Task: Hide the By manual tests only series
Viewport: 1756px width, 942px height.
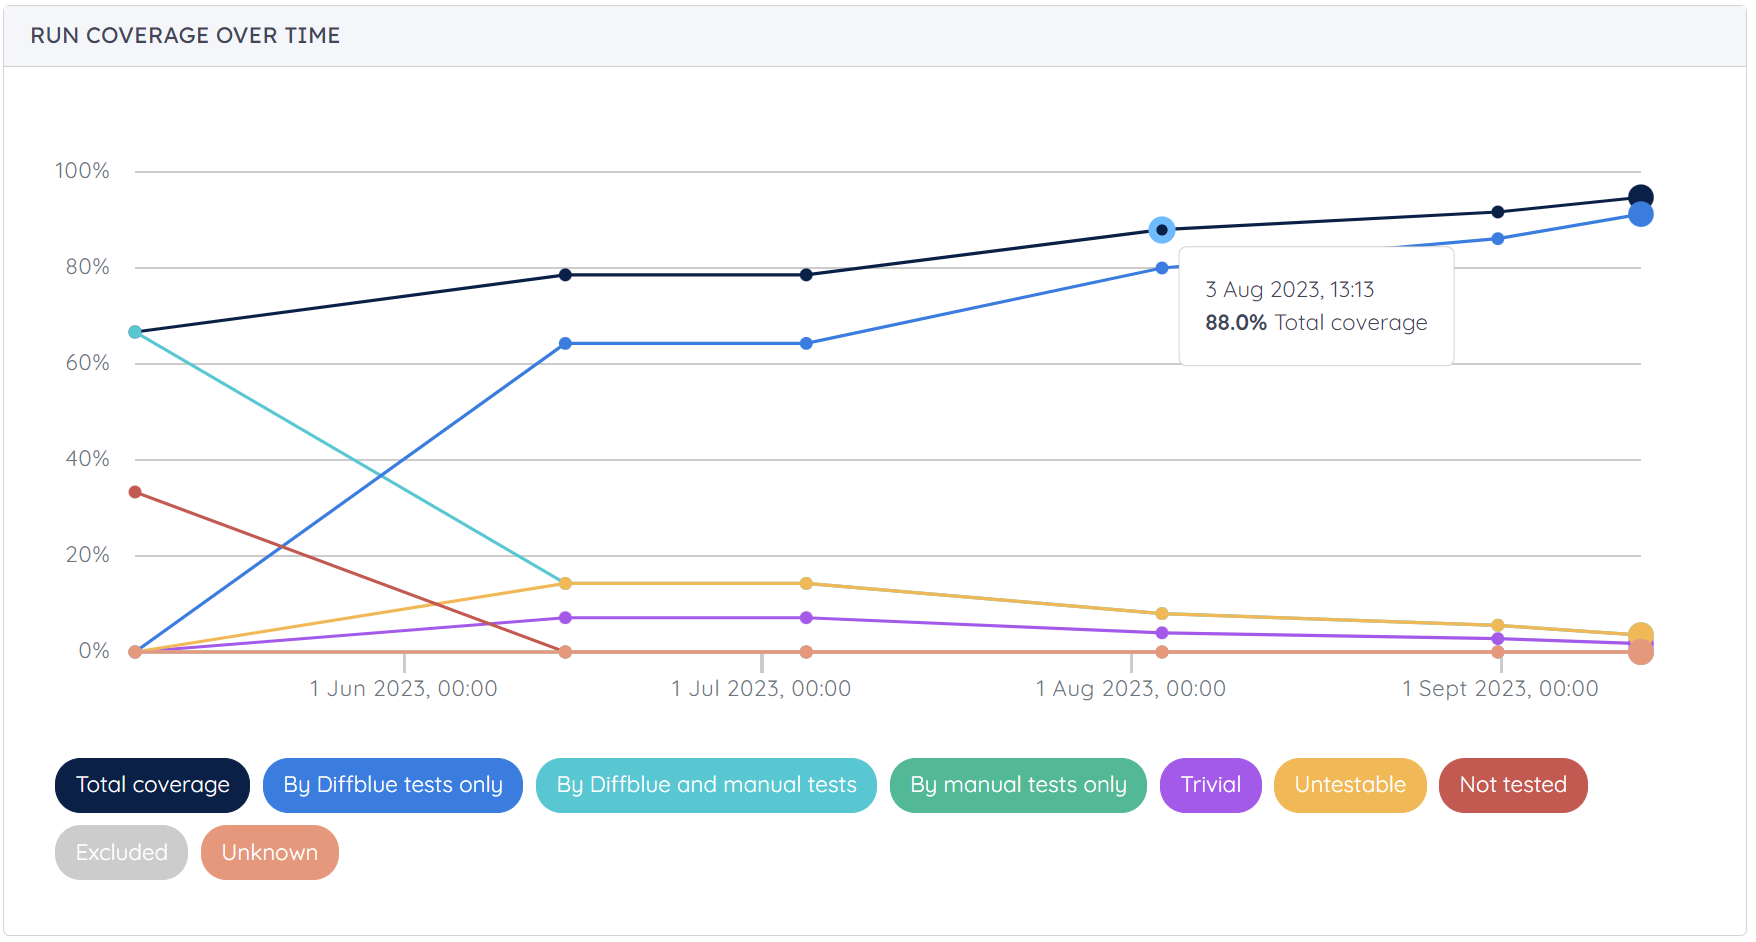Action: pyautogui.click(x=1017, y=785)
